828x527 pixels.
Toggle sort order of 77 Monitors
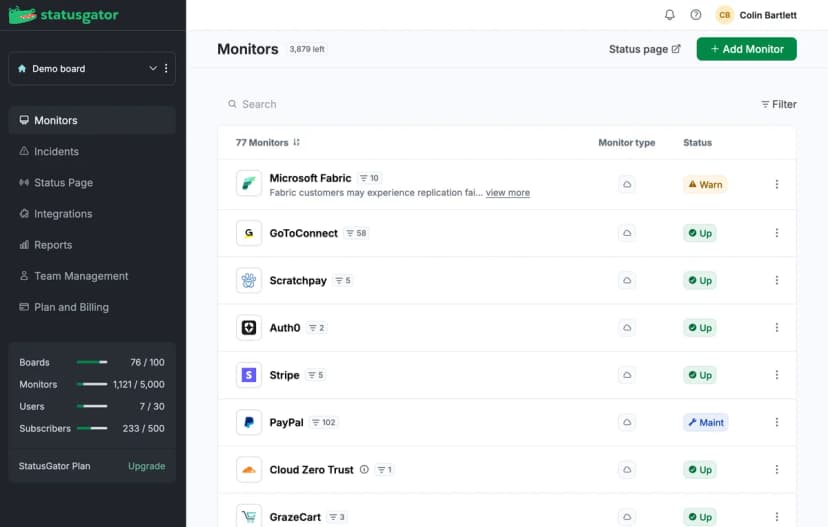coord(296,143)
